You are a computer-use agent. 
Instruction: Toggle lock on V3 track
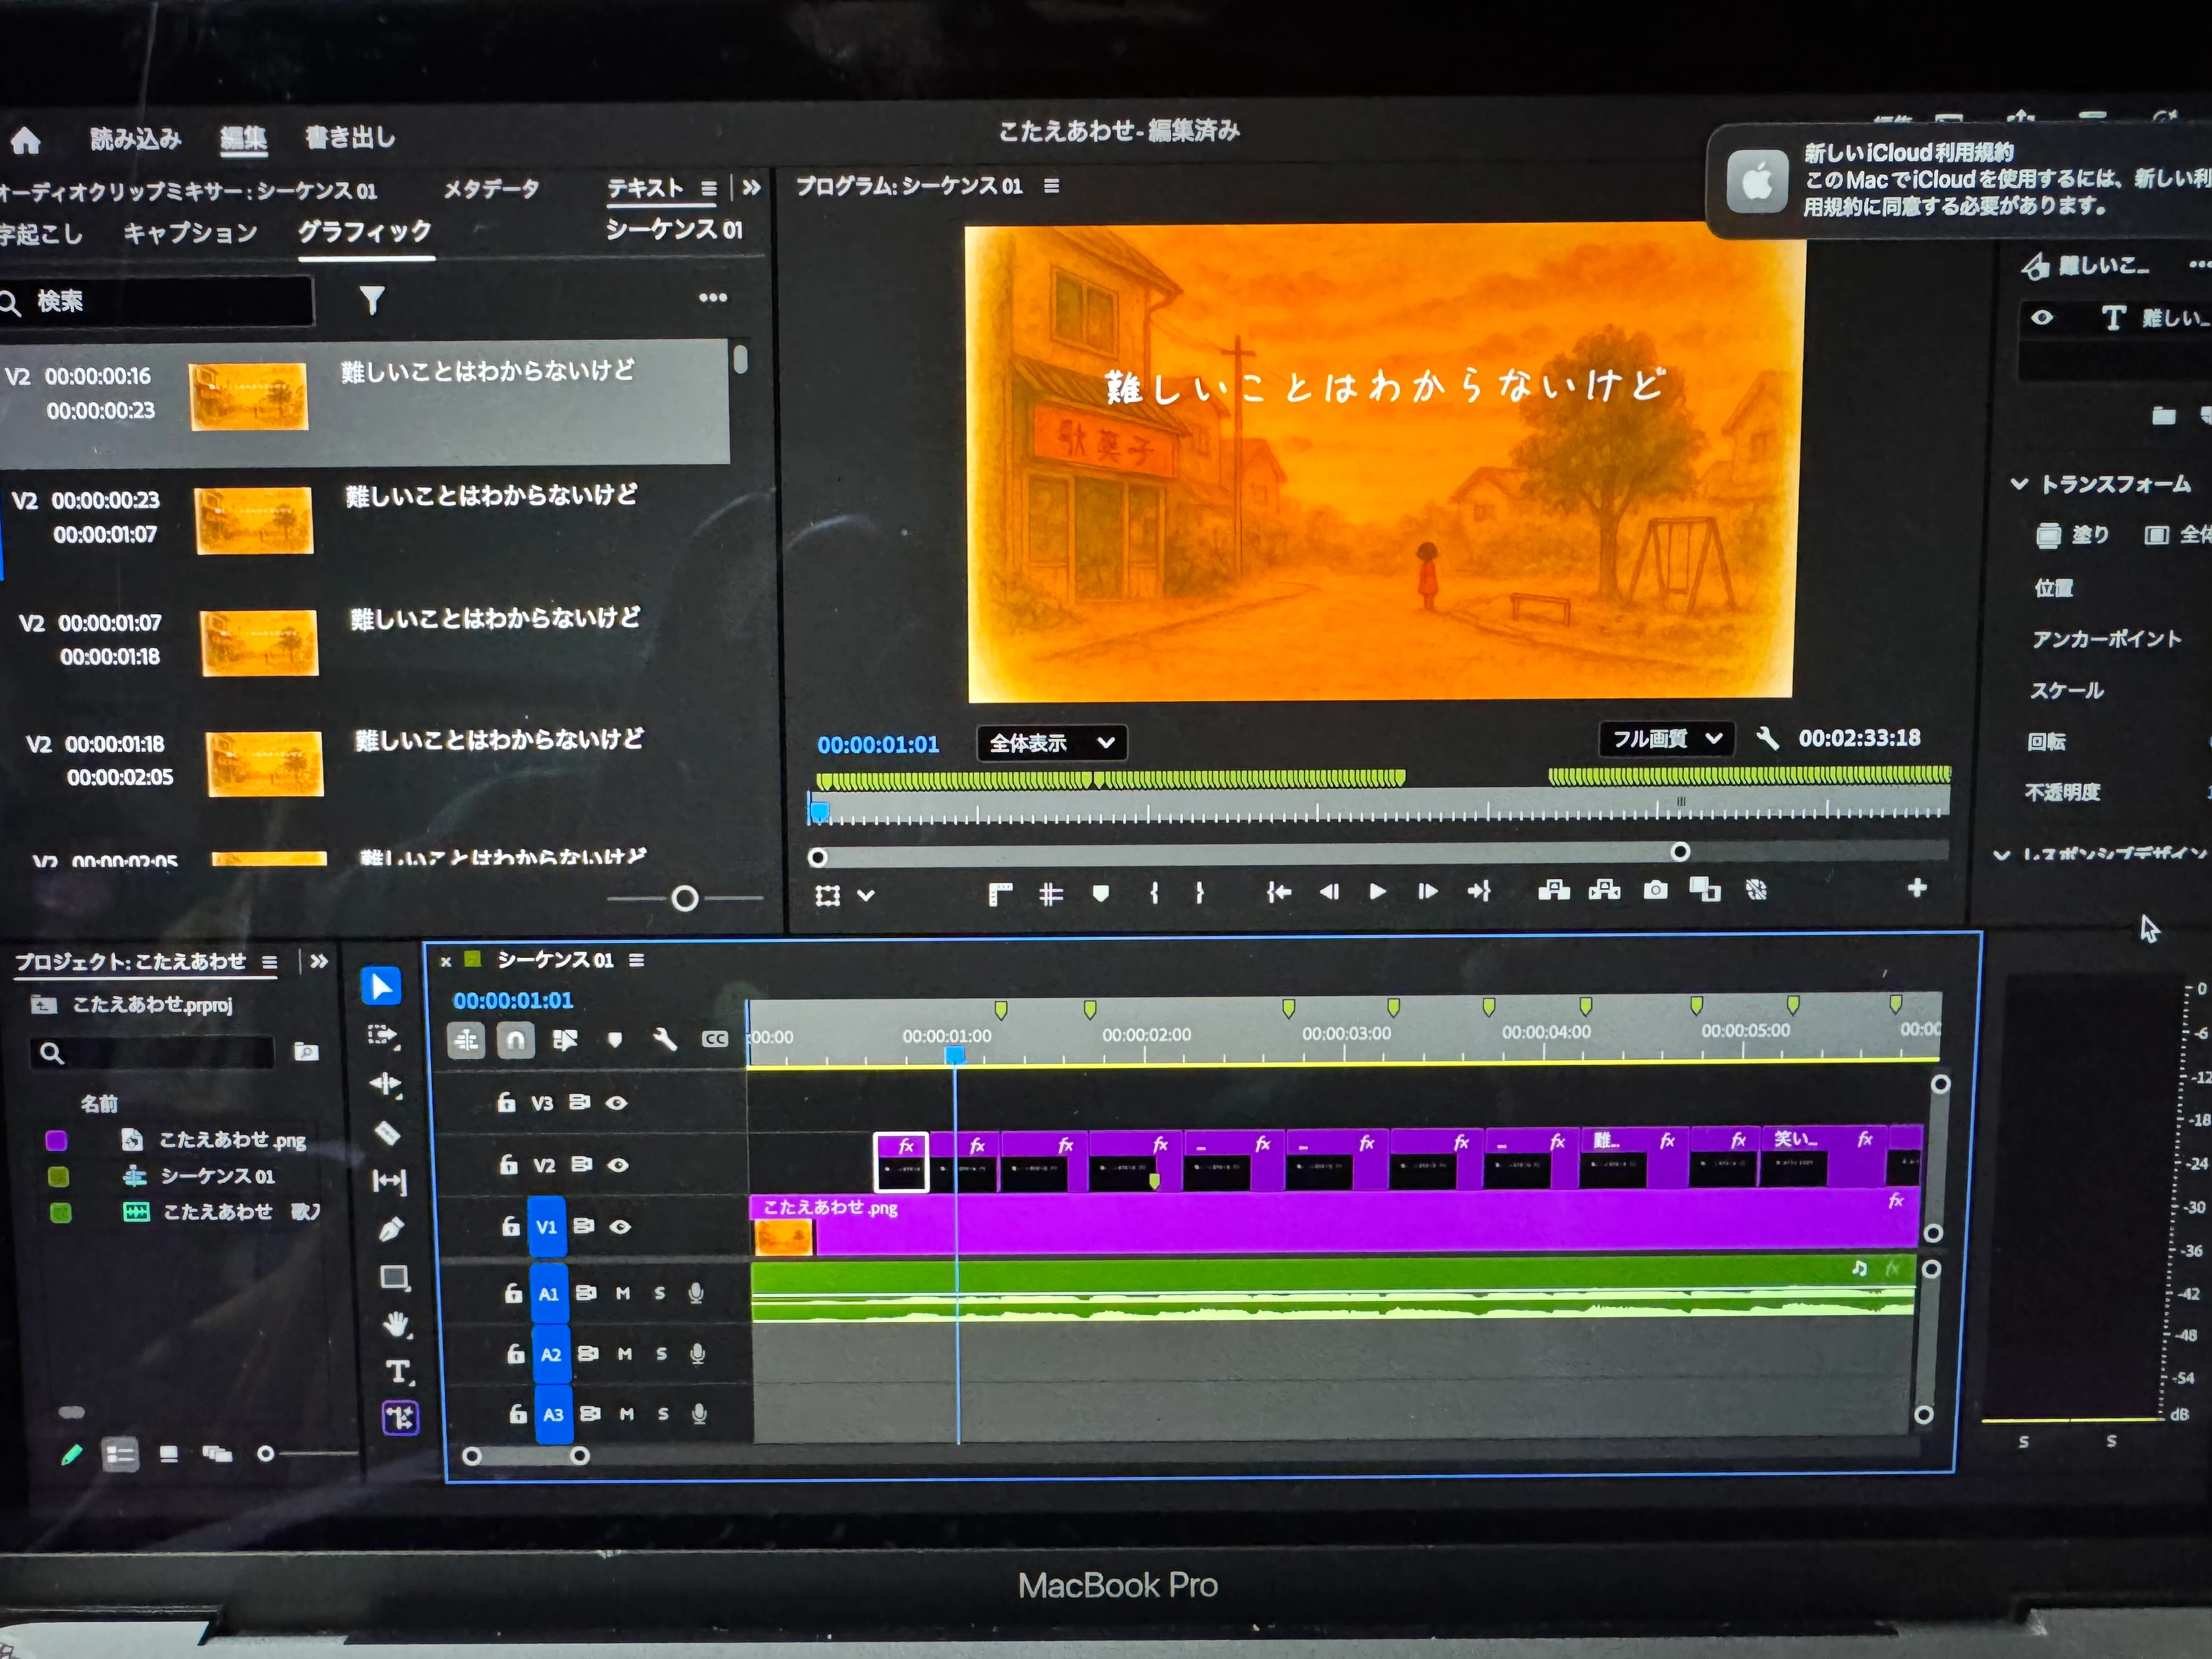506,1102
